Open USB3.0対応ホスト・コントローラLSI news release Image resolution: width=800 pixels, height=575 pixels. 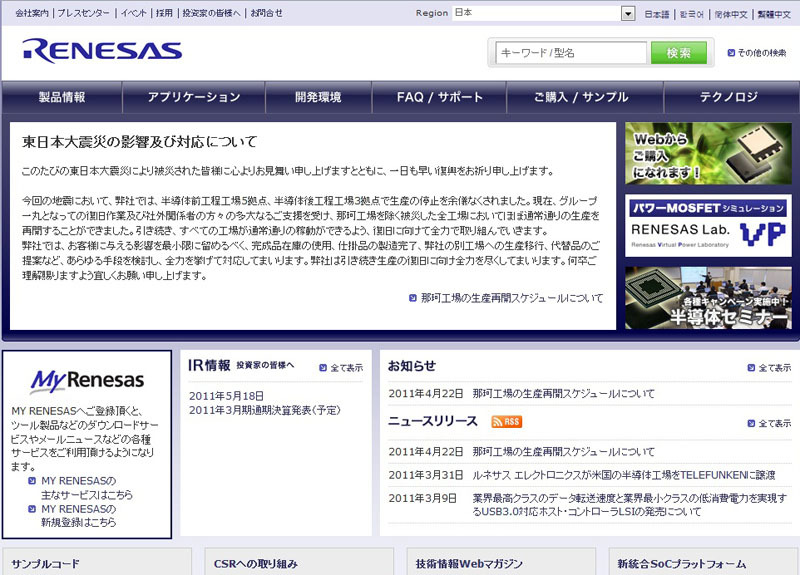[x=629, y=505]
